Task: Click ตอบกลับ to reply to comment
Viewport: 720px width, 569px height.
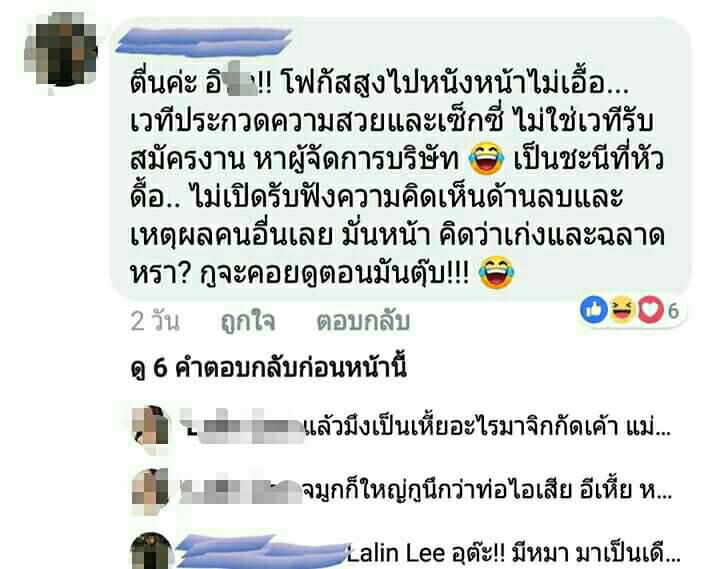Action: (363, 321)
